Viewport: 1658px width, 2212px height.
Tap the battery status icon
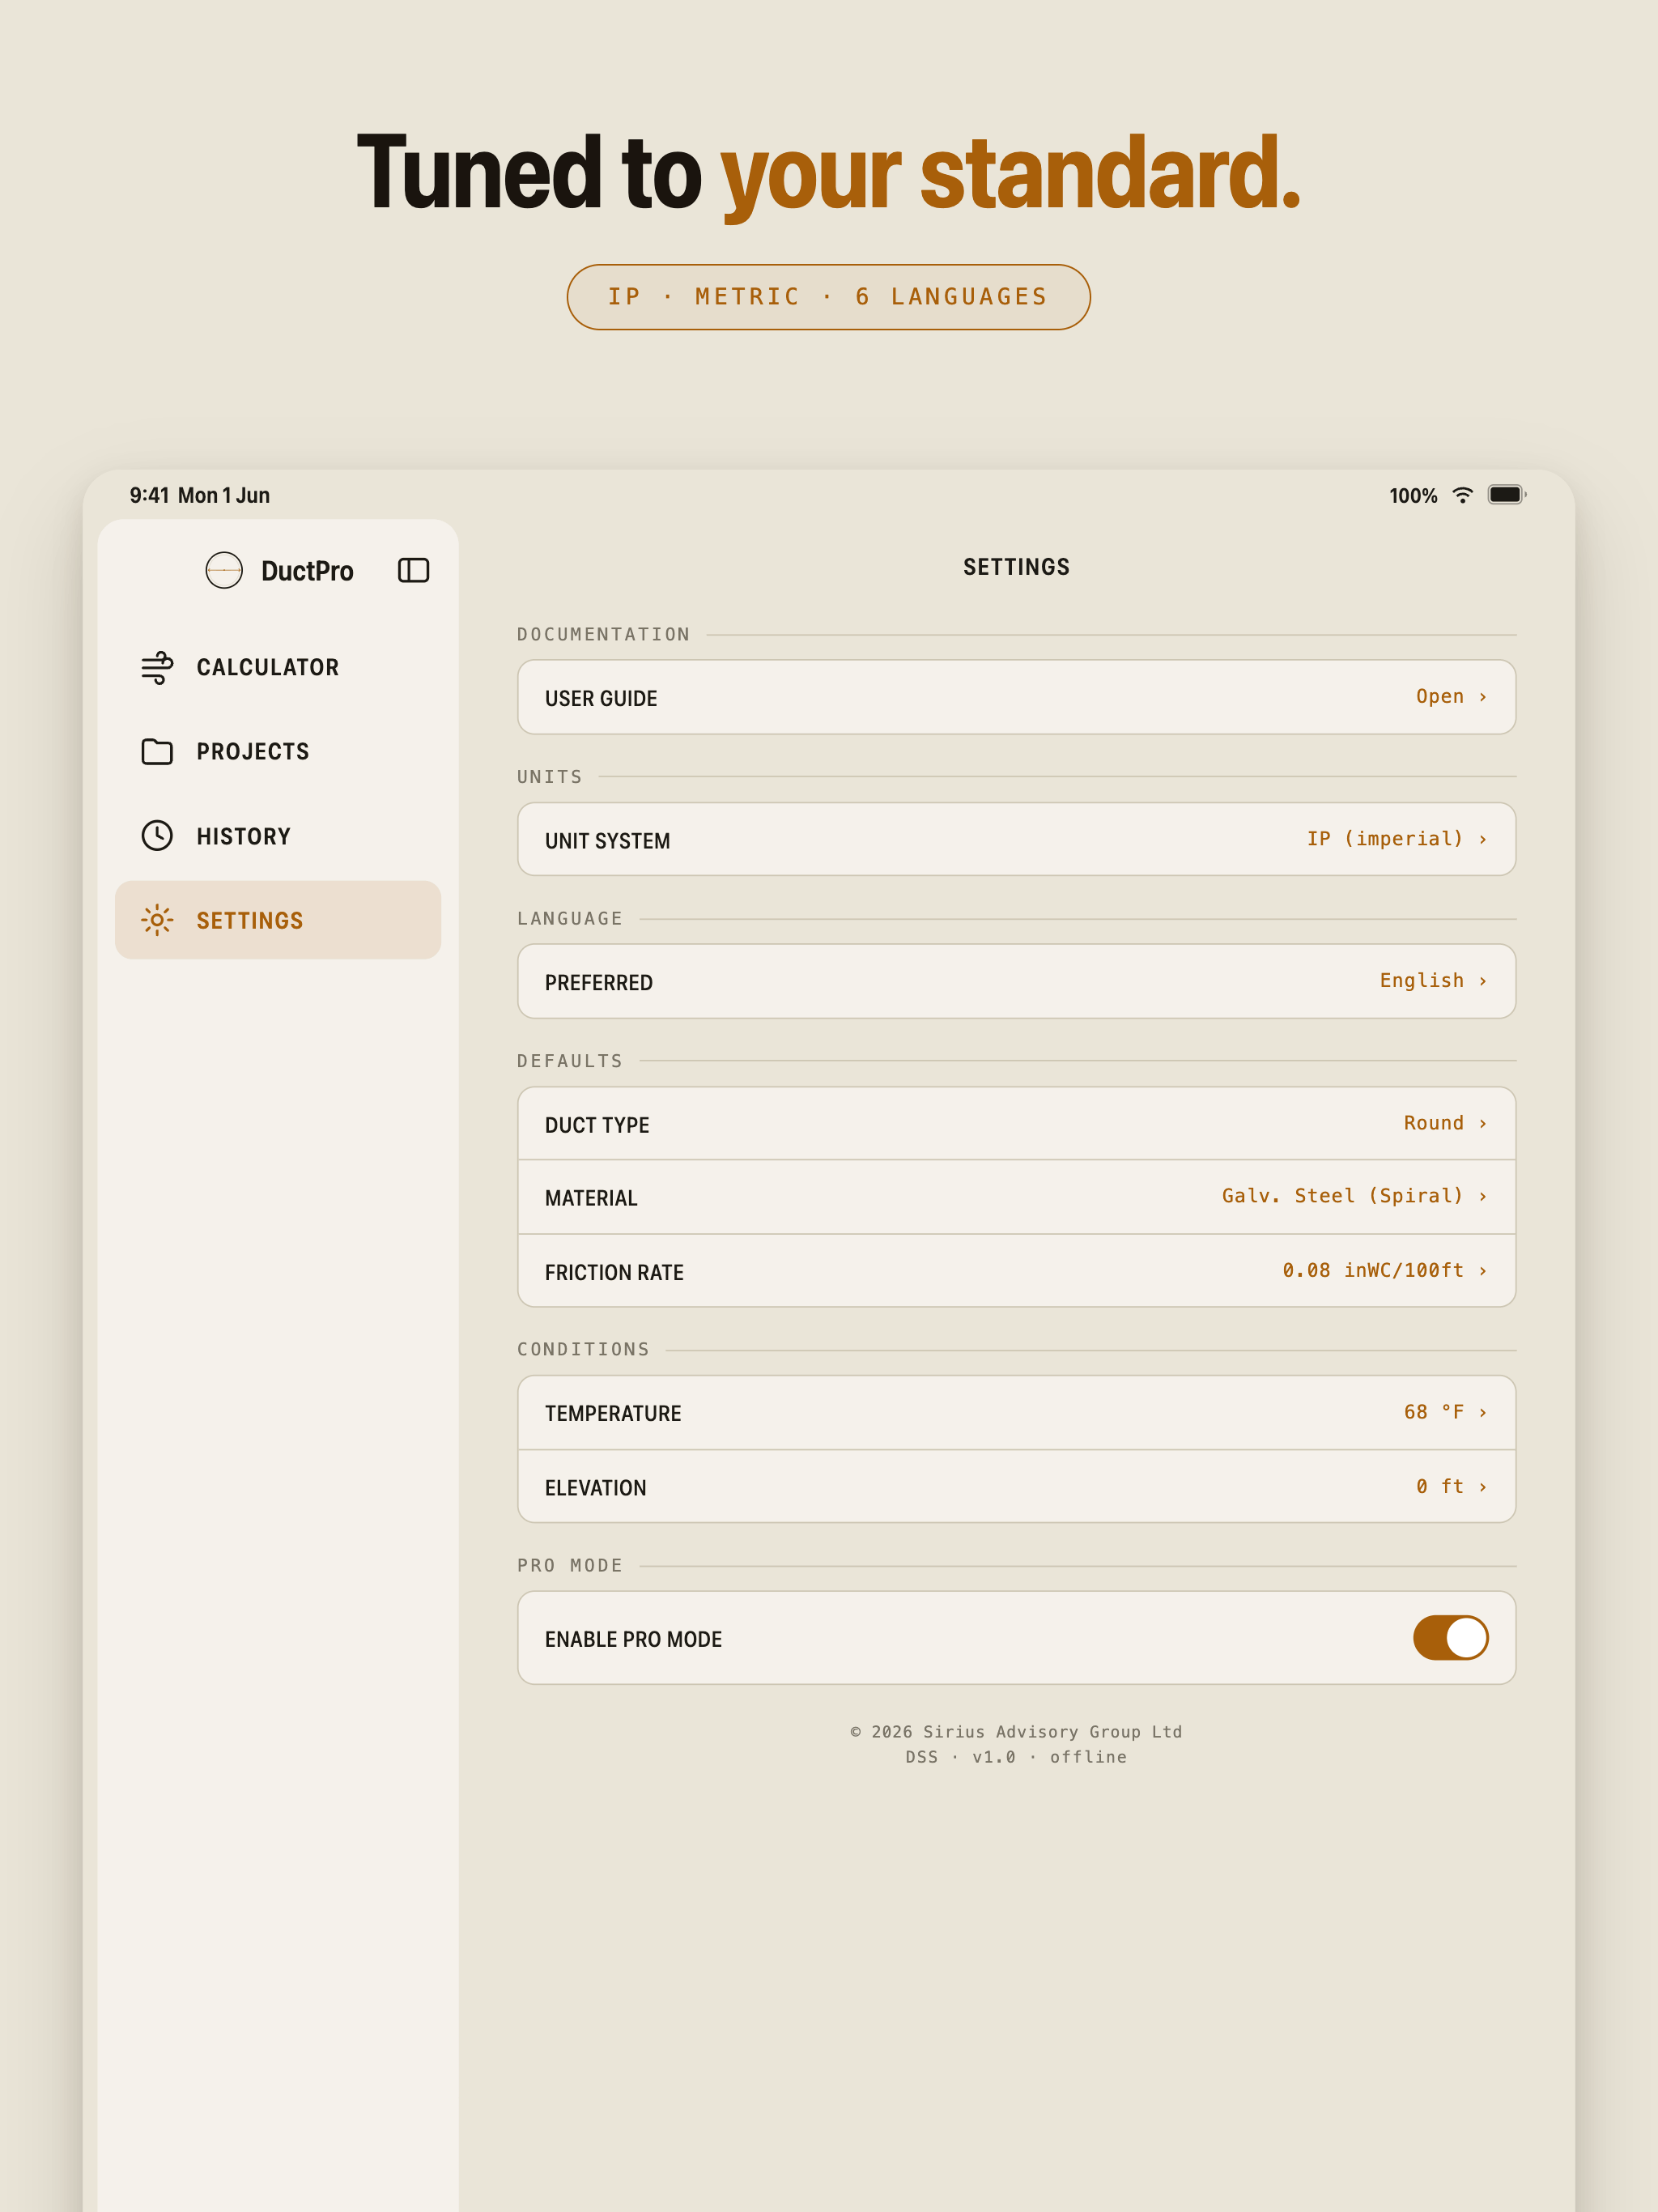pos(1506,495)
